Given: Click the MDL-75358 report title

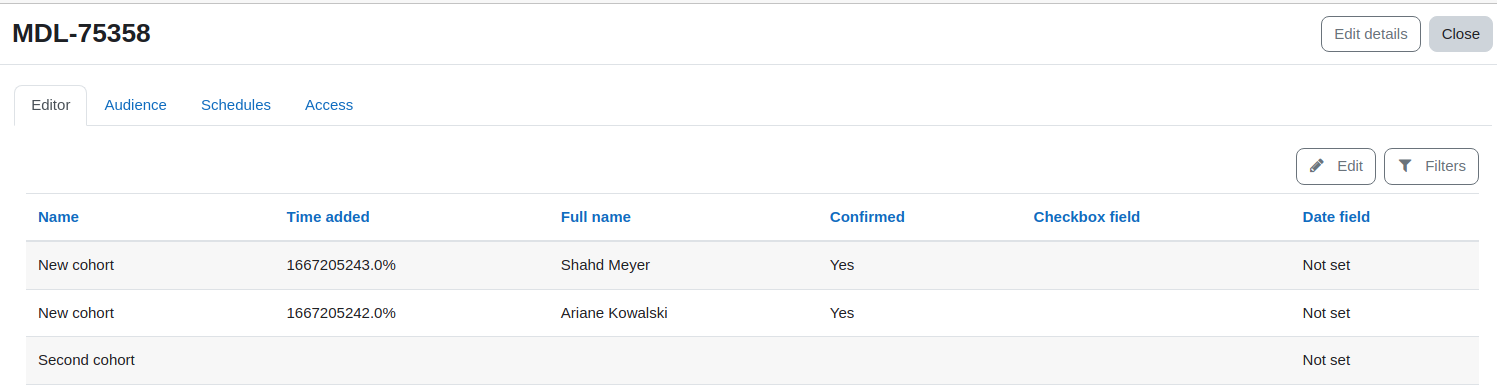Looking at the screenshot, I should 81,33.
